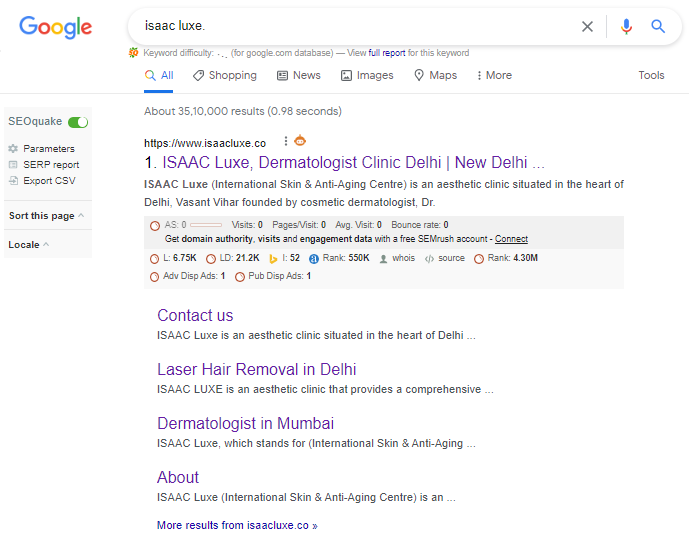
Task: Click the Semrush L links icon
Action: [x=154, y=259]
